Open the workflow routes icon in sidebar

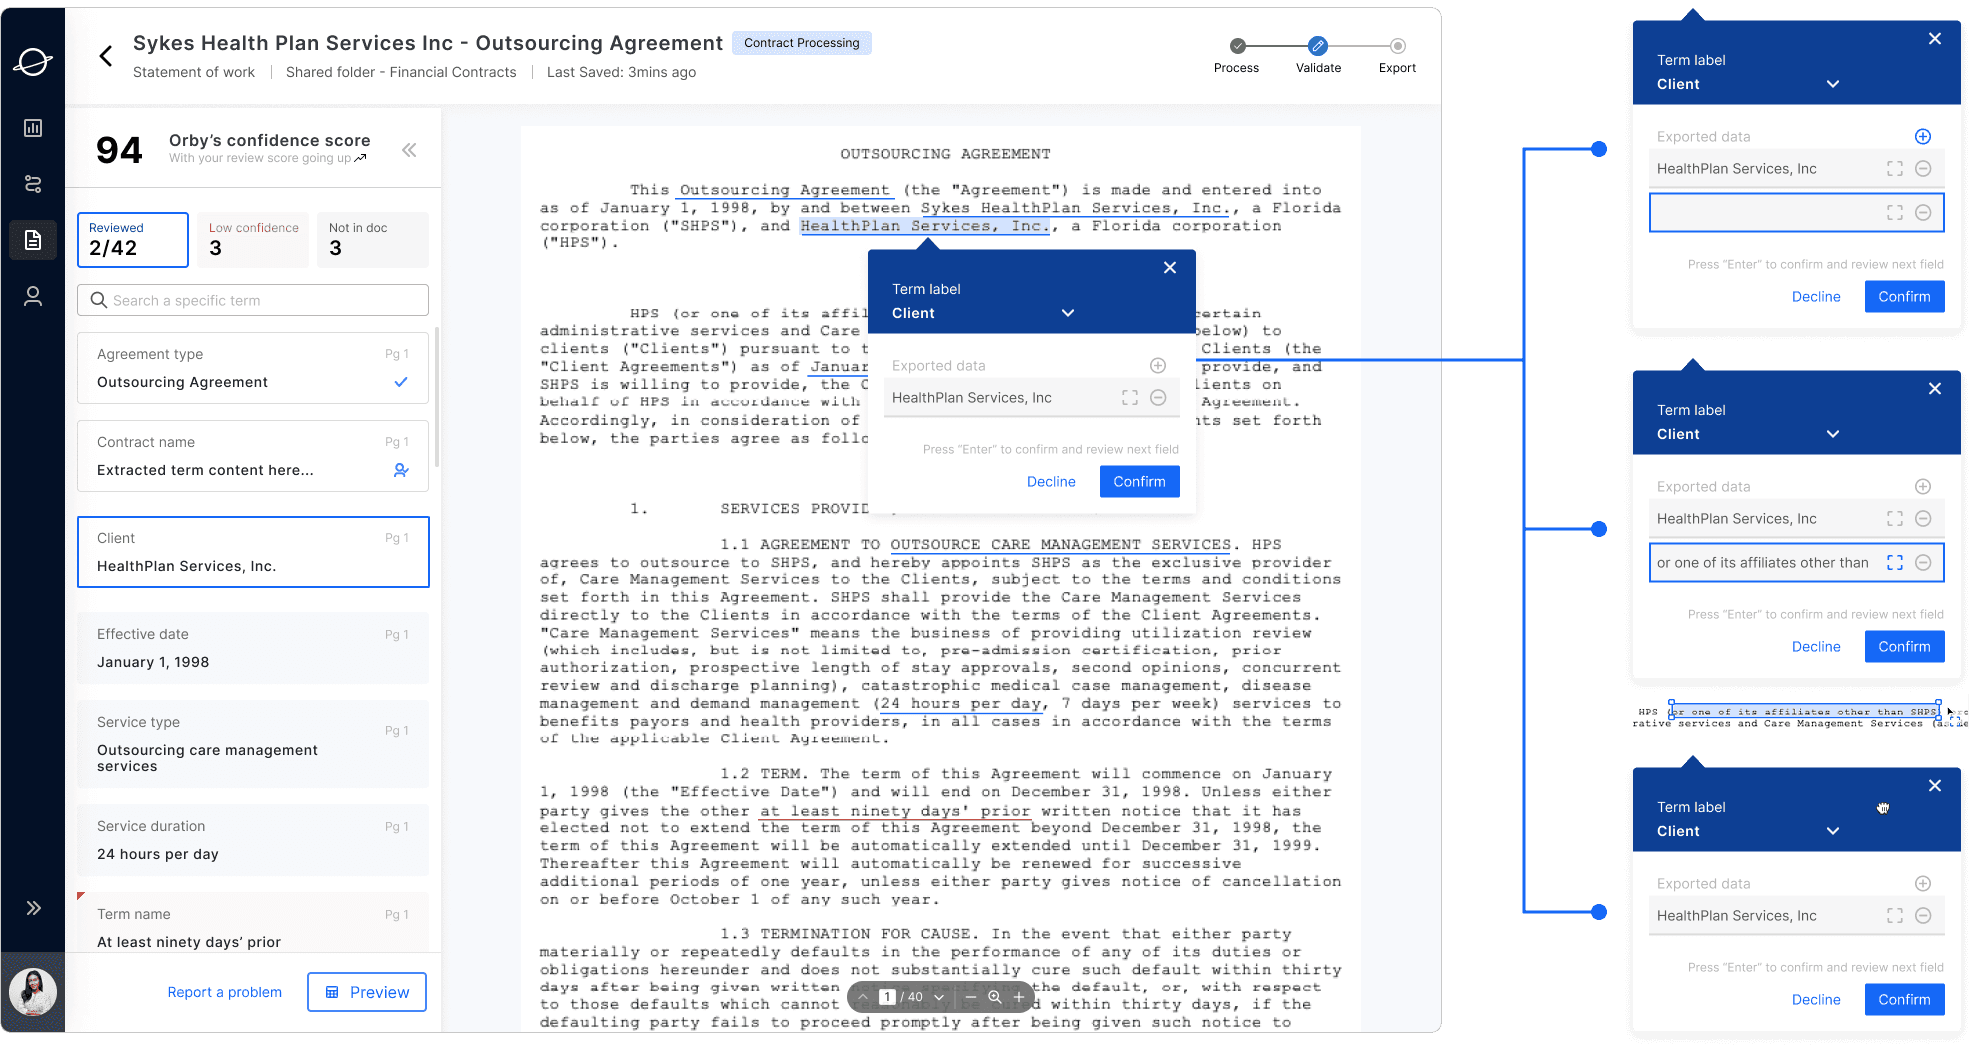[33, 184]
